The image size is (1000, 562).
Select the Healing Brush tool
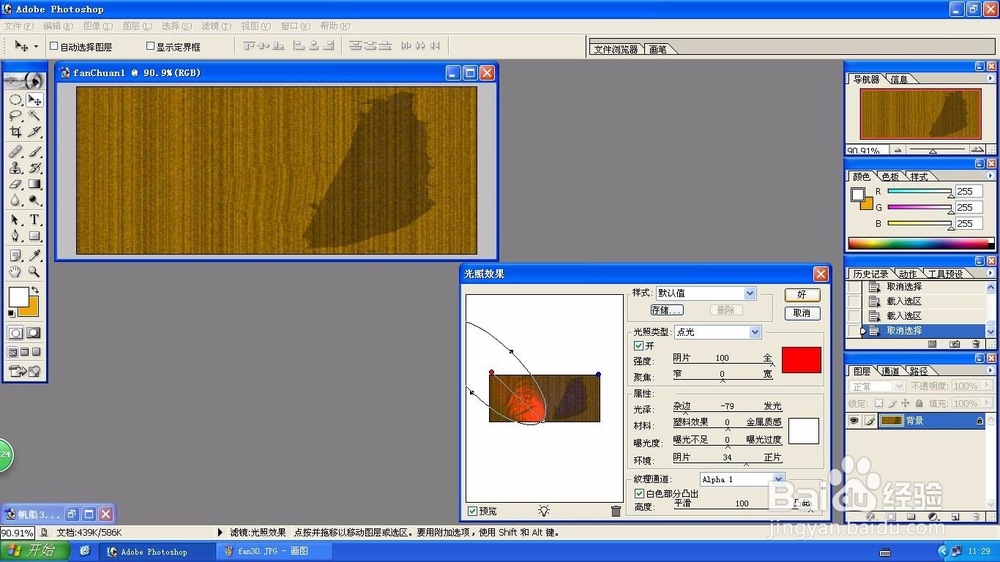(x=15, y=152)
